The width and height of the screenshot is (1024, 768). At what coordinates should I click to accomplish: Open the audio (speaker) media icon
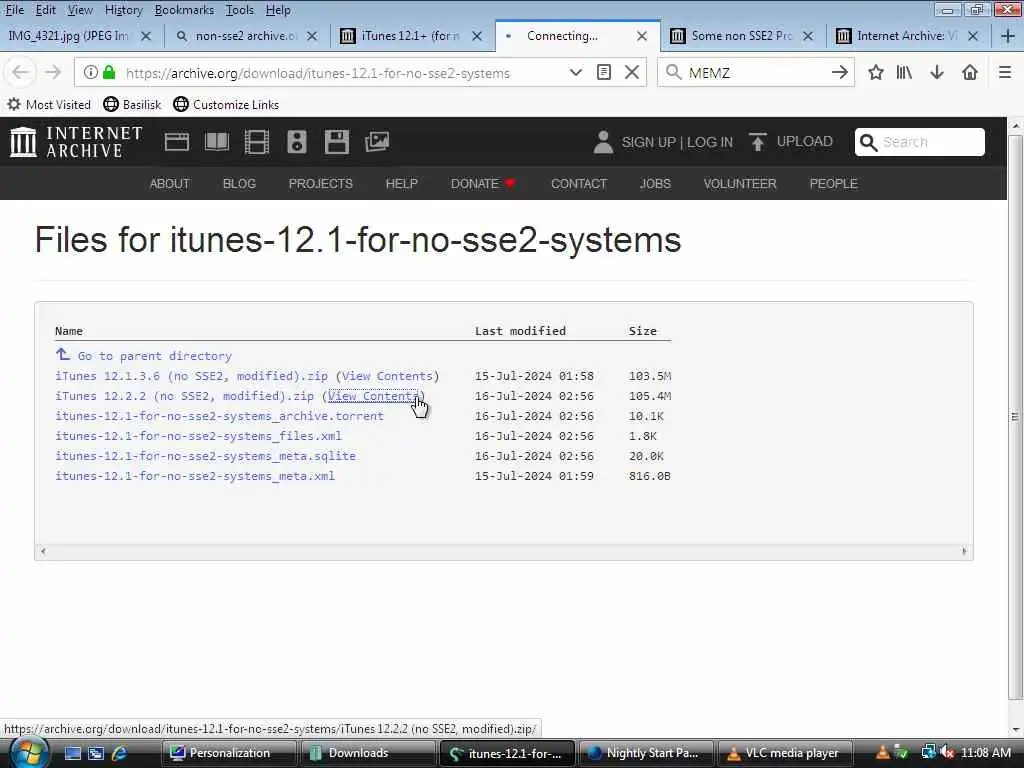[x=296, y=142]
